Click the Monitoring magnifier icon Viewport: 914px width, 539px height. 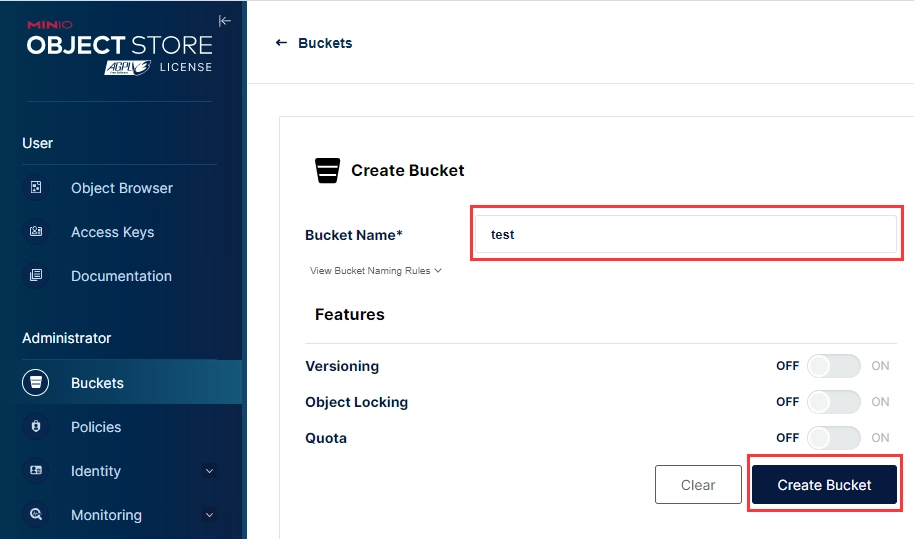tap(36, 515)
